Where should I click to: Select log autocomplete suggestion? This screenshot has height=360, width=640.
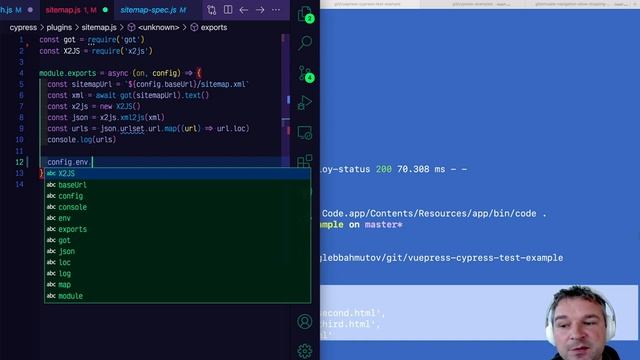point(177,273)
